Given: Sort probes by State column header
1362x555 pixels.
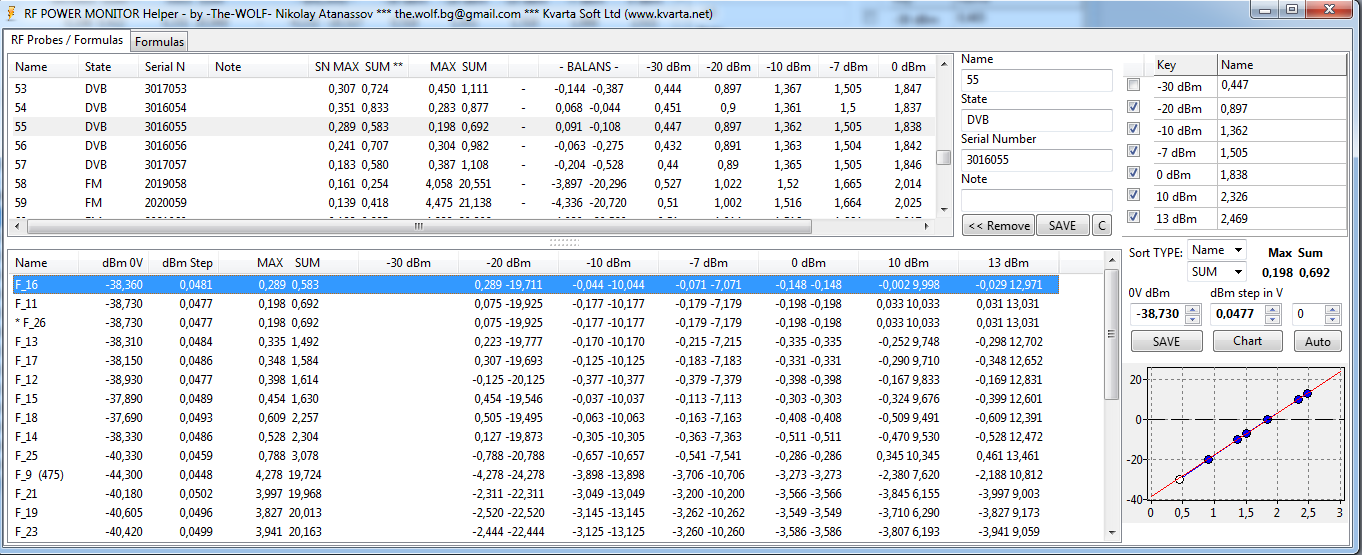Looking at the screenshot, I should 98,67.
